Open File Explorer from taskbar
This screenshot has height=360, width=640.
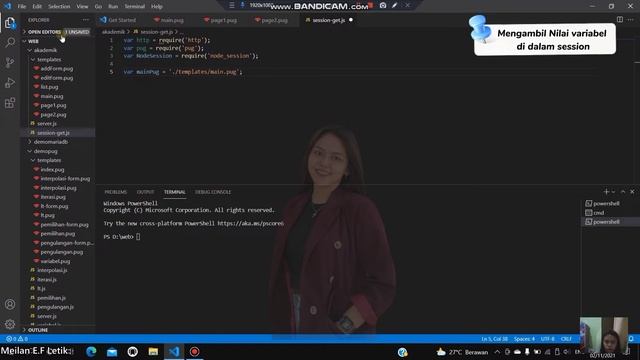coord(153,351)
